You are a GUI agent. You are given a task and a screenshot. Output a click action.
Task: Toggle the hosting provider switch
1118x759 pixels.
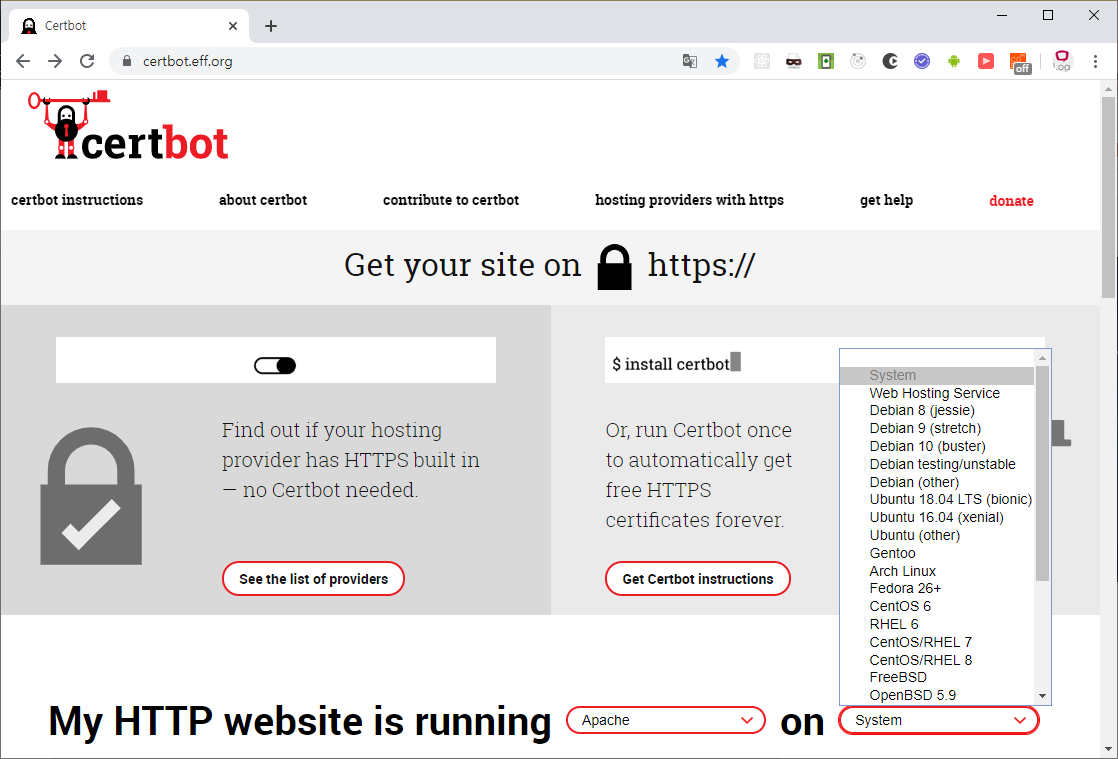click(x=275, y=366)
